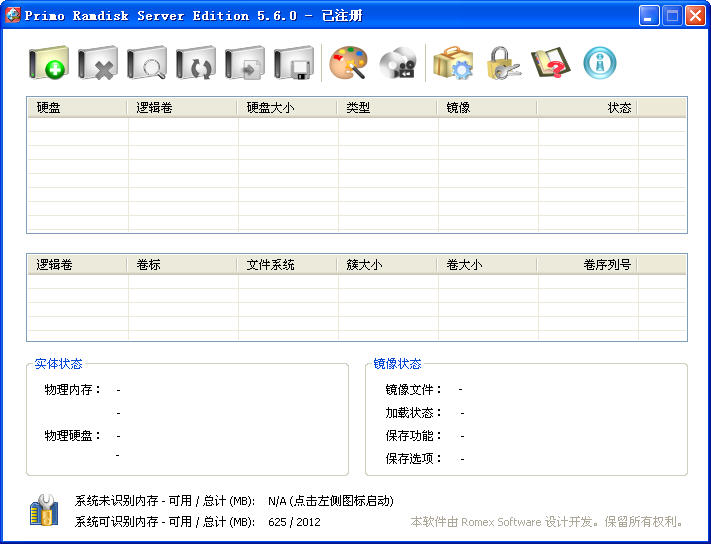Click the delete disk icon with X

point(98,64)
